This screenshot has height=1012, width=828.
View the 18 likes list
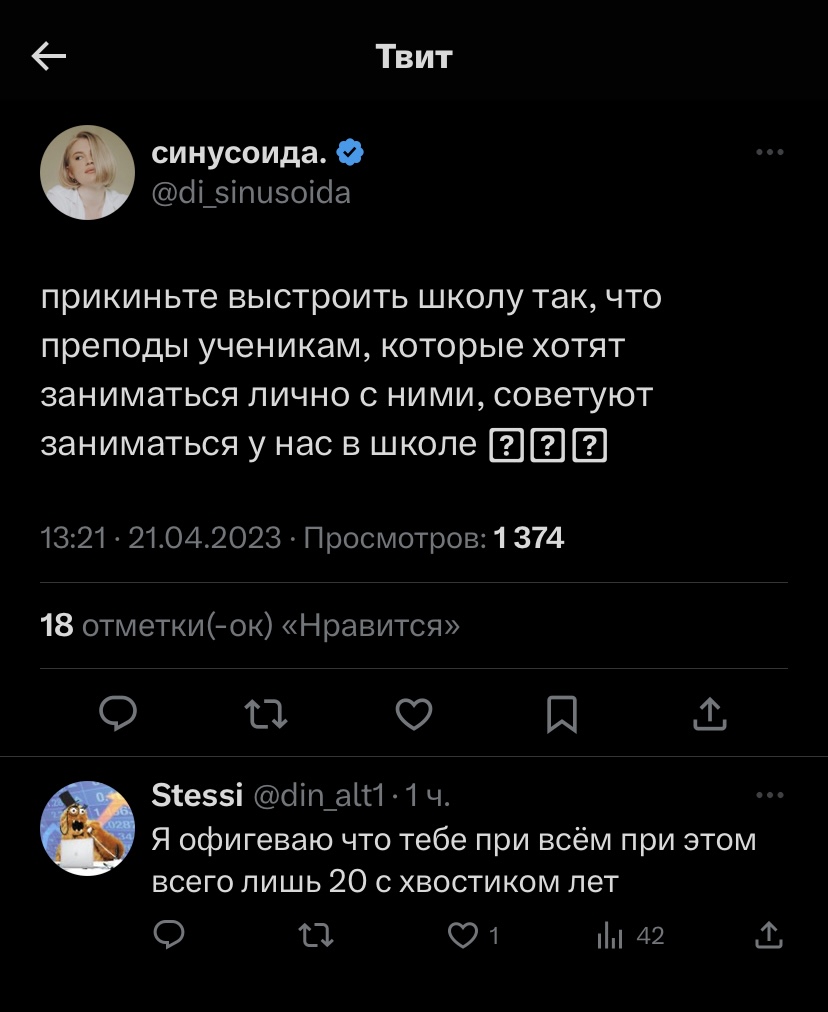(250, 626)
